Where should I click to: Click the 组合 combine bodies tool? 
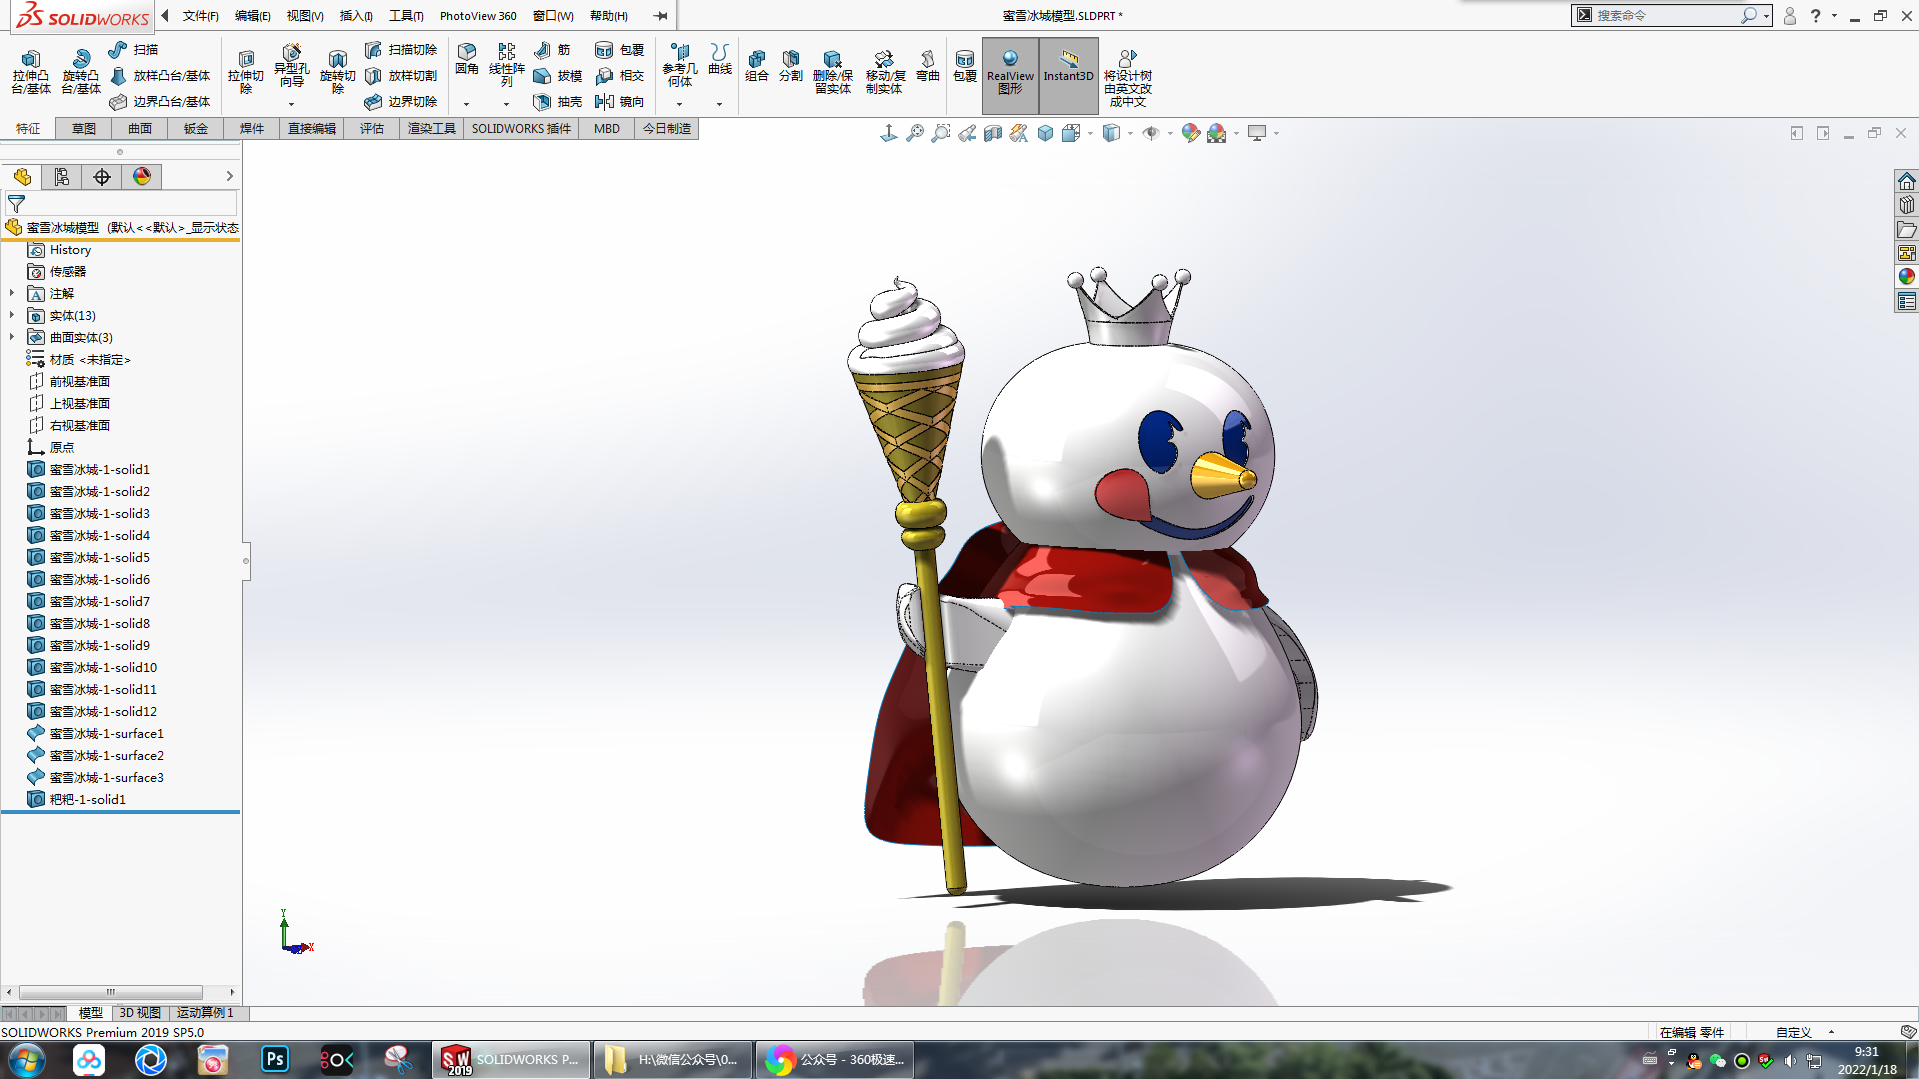point(757,66)
